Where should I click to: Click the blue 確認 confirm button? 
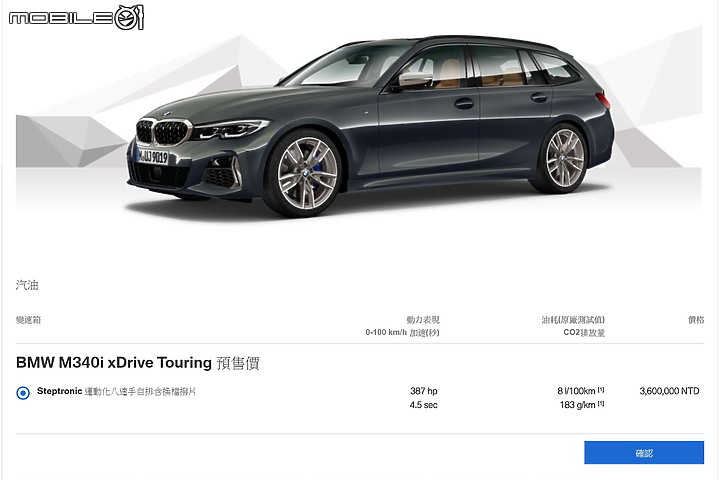click(644, 452)
